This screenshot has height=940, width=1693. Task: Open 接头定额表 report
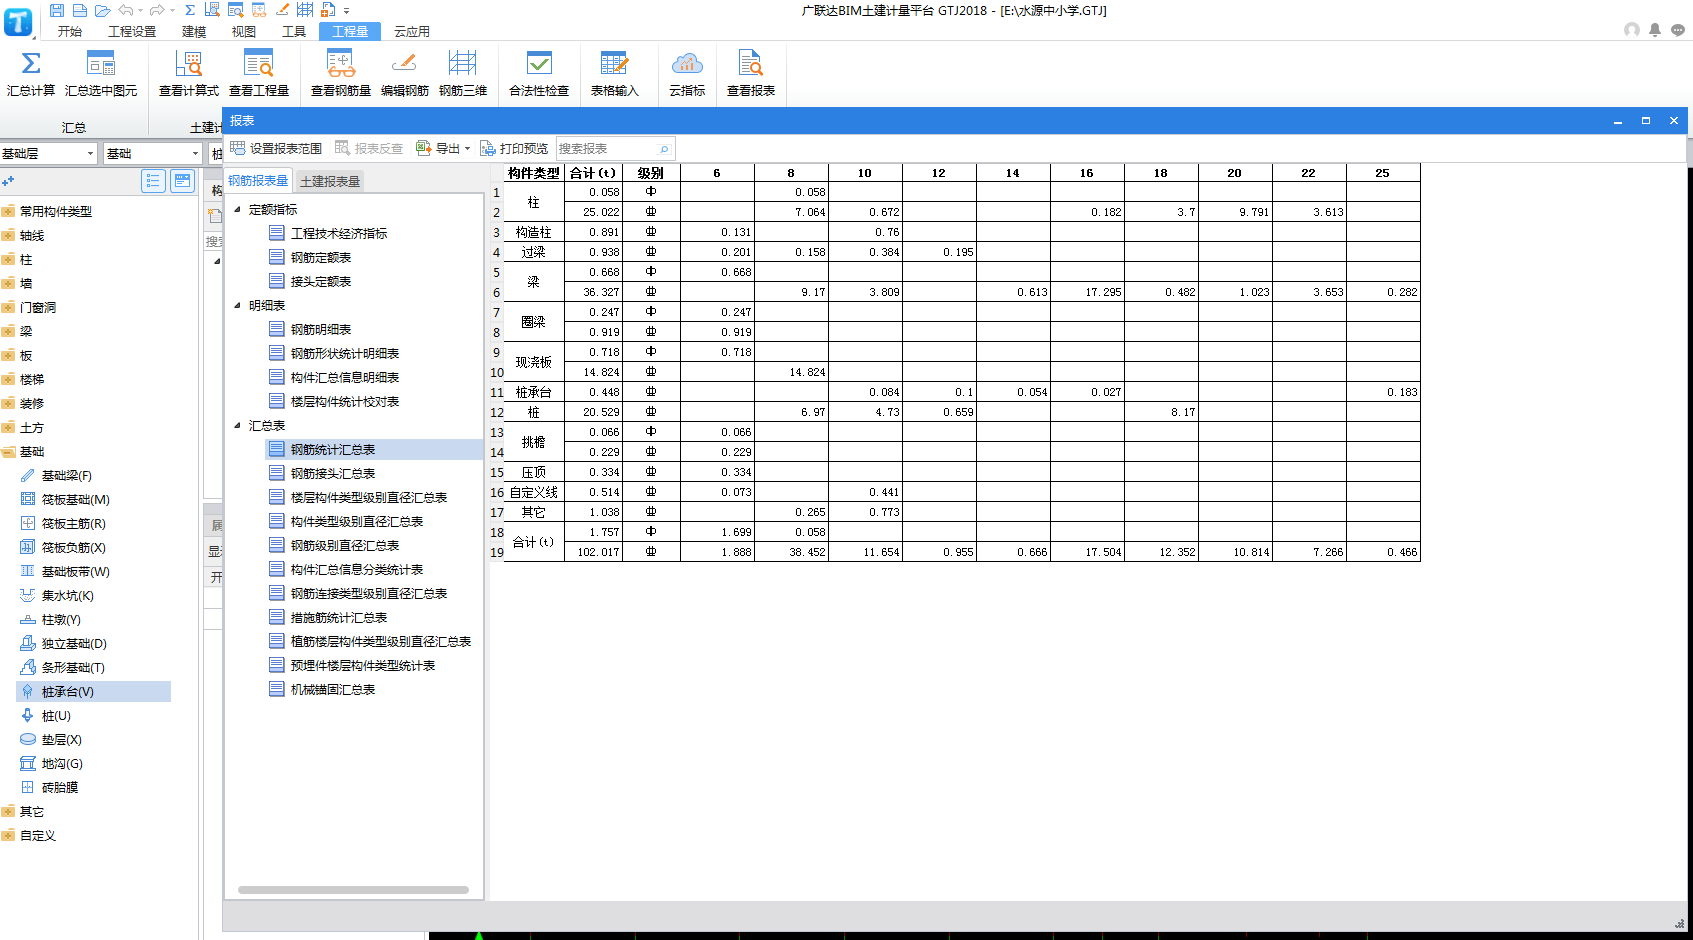coord(321,281)
